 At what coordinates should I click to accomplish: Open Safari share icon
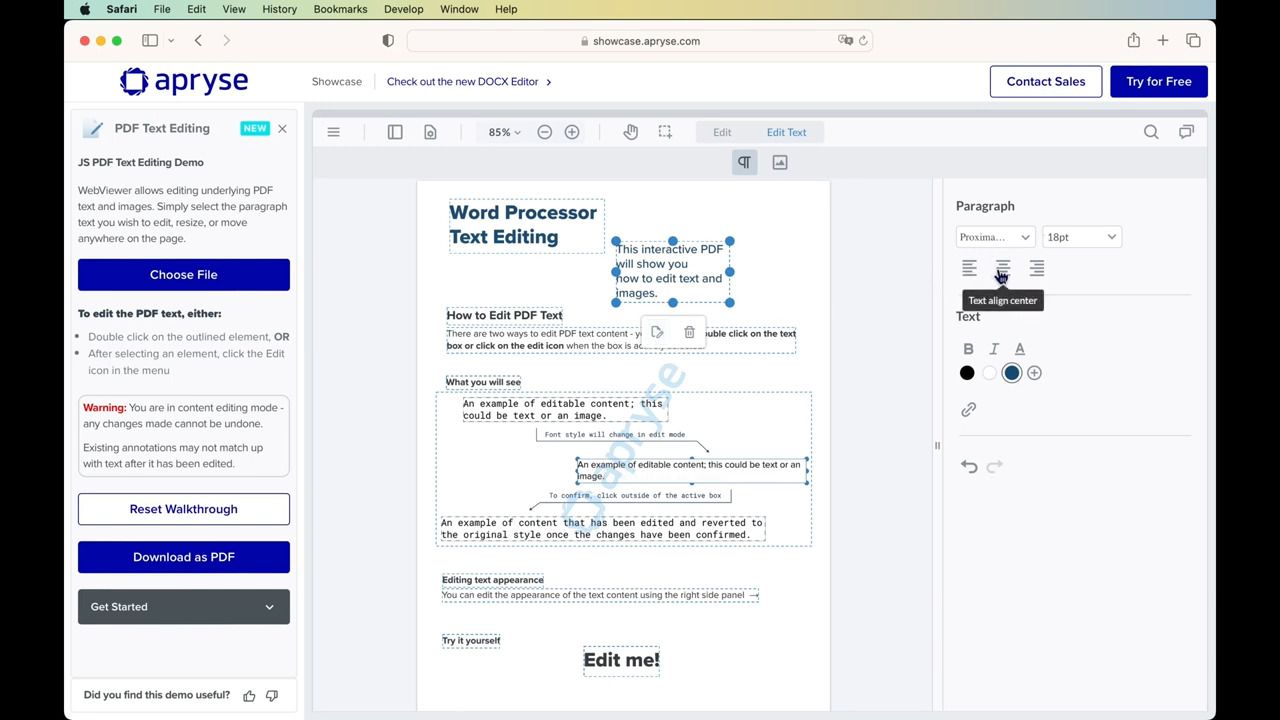(1133, 41)
